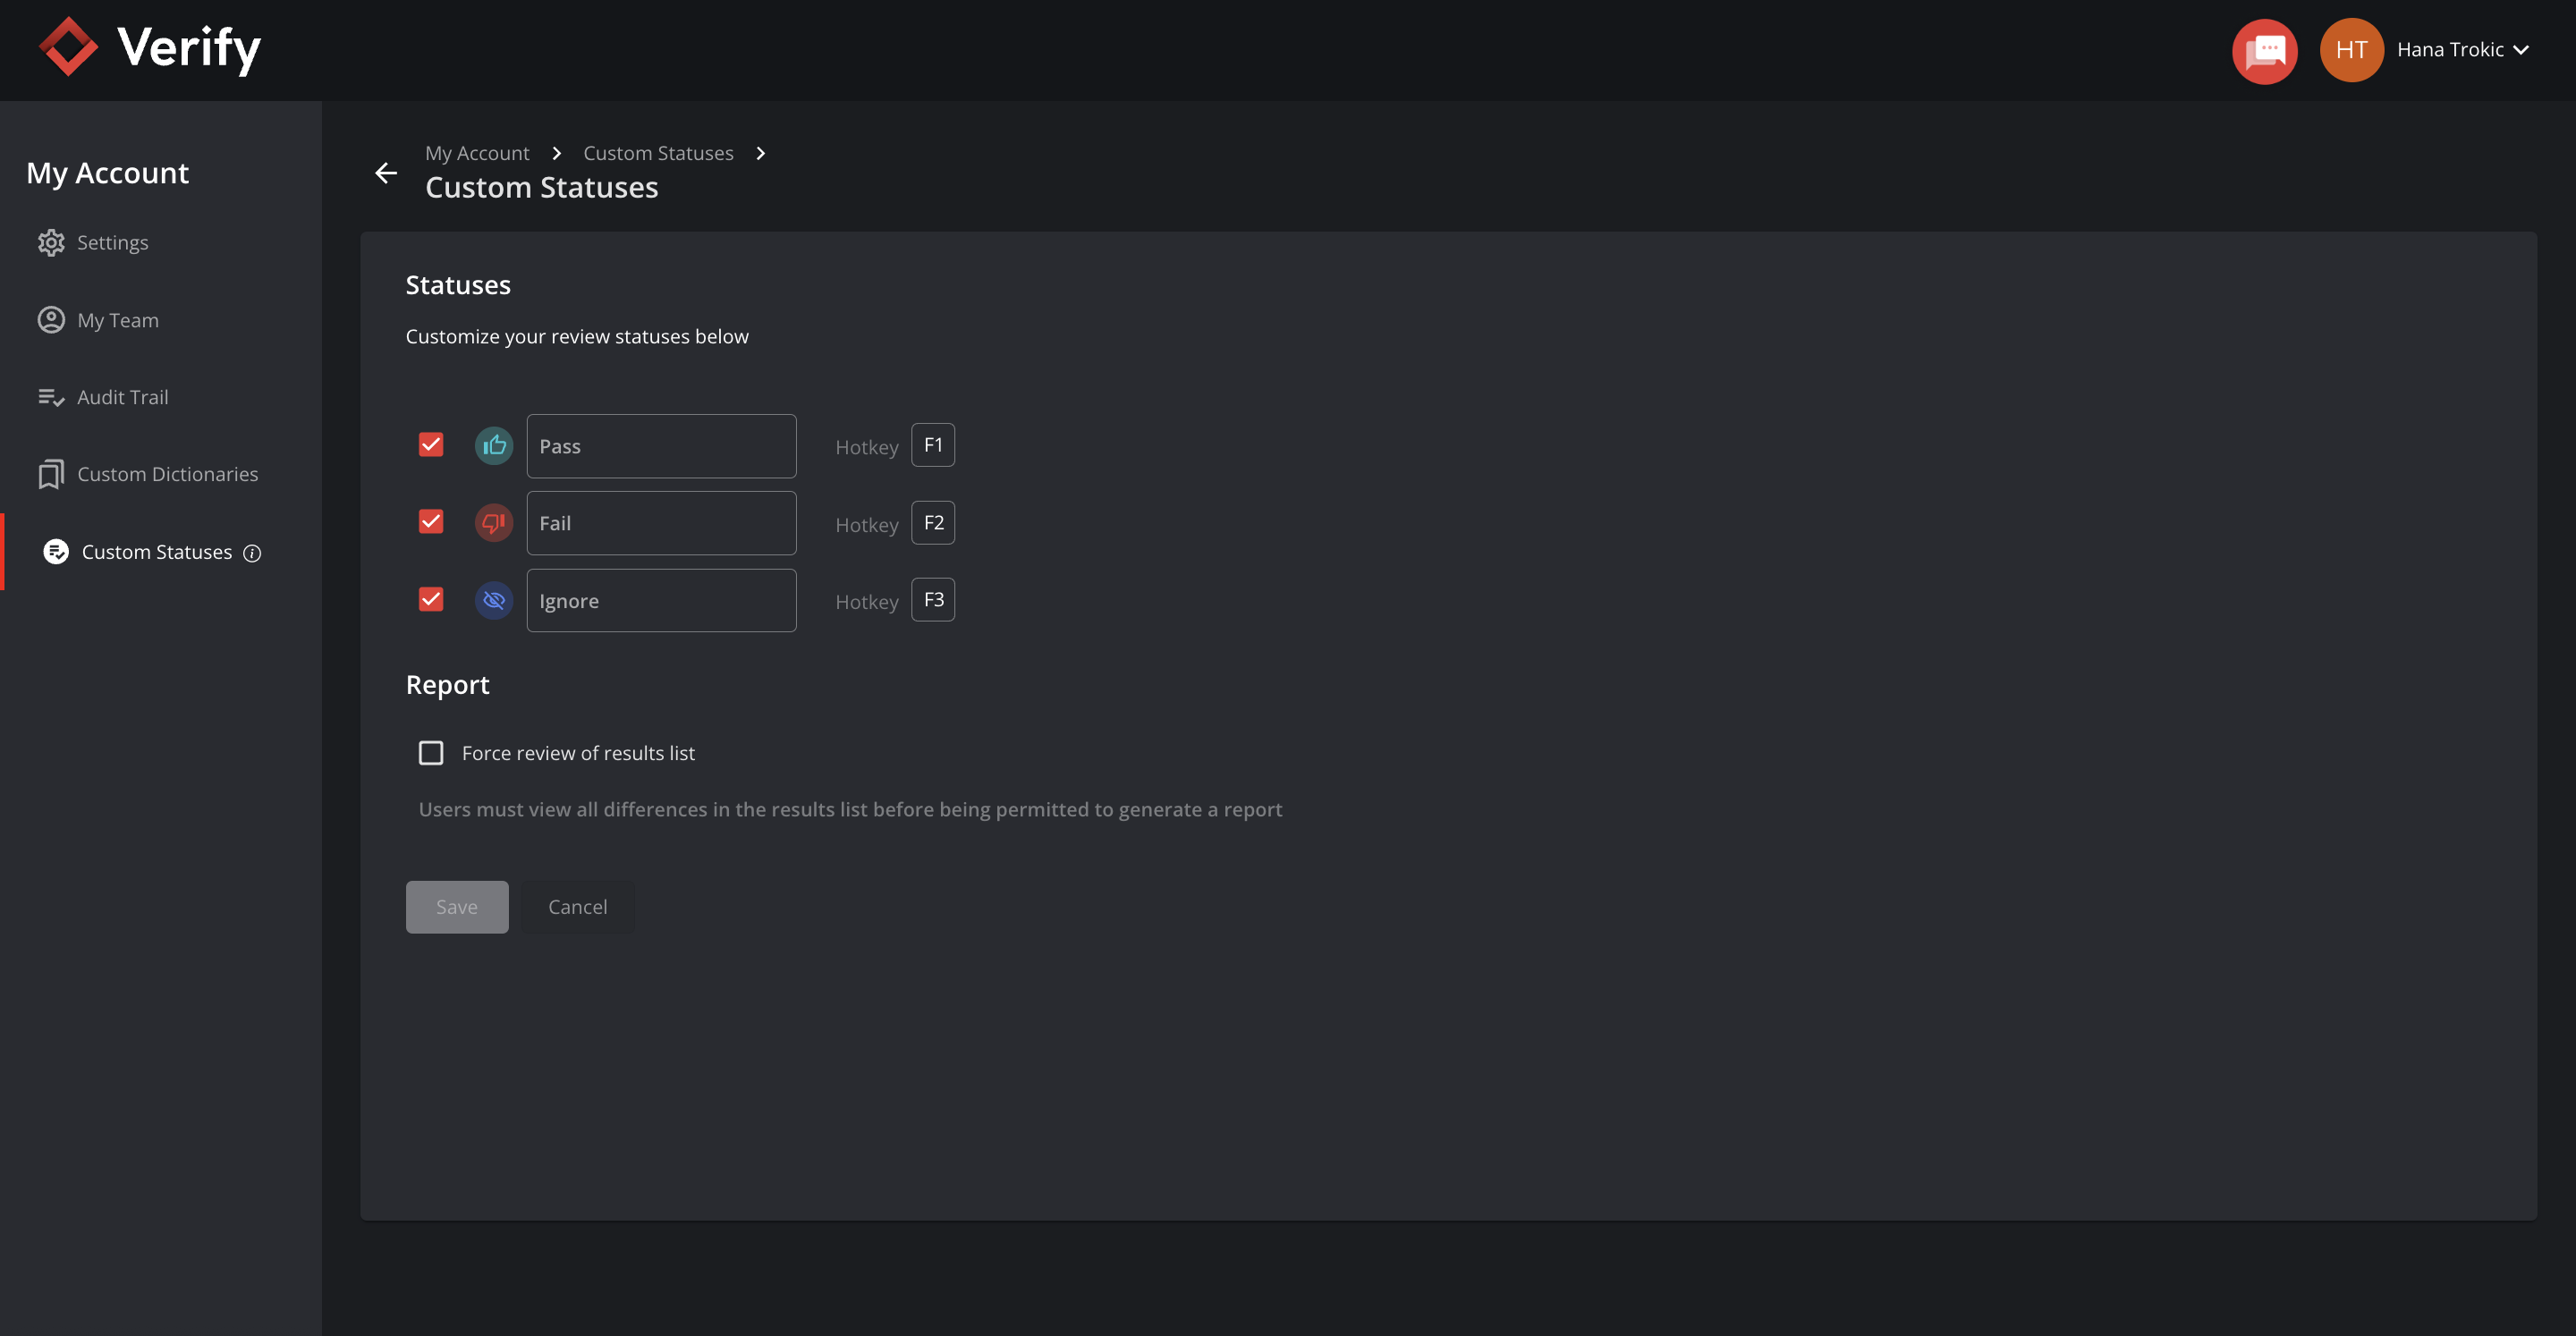Image resolution: width=2576 pixels, height=1336 pixels.
Task: Uncheck the Pass status checkbox
Action: 431,444
